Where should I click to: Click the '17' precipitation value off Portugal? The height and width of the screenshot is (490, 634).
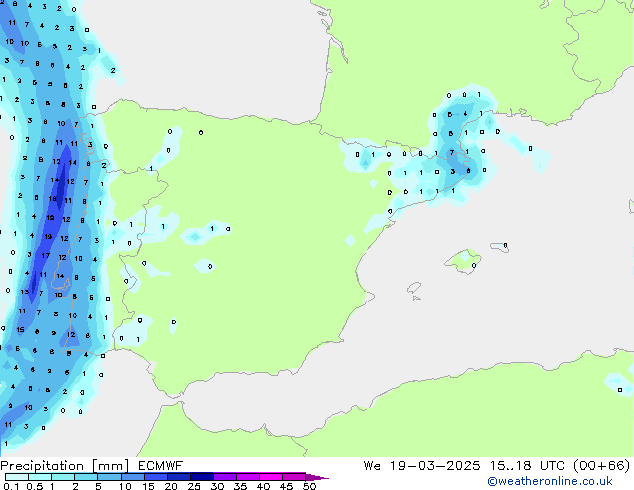point(46,256)
